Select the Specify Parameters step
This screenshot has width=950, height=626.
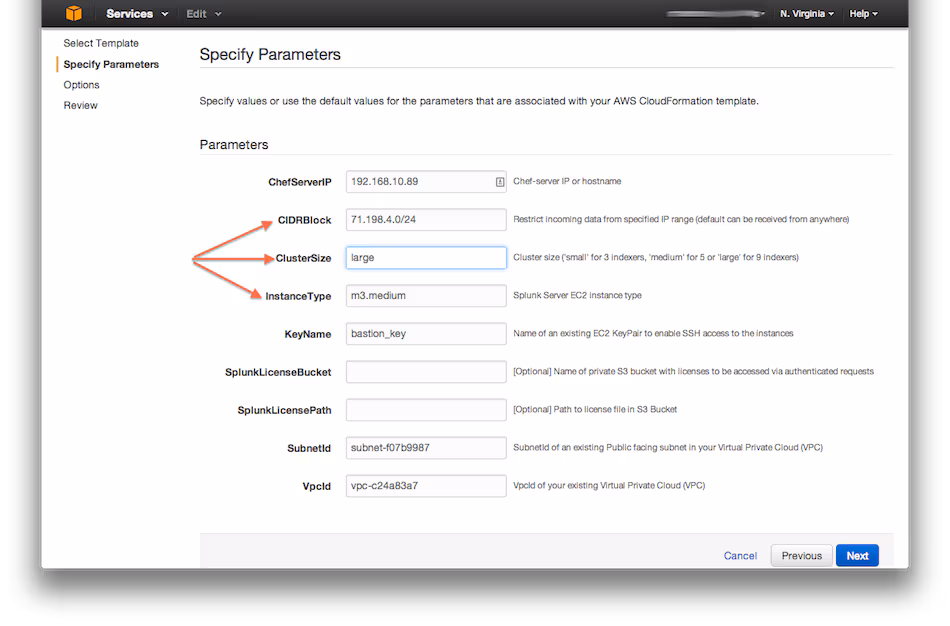109,63
